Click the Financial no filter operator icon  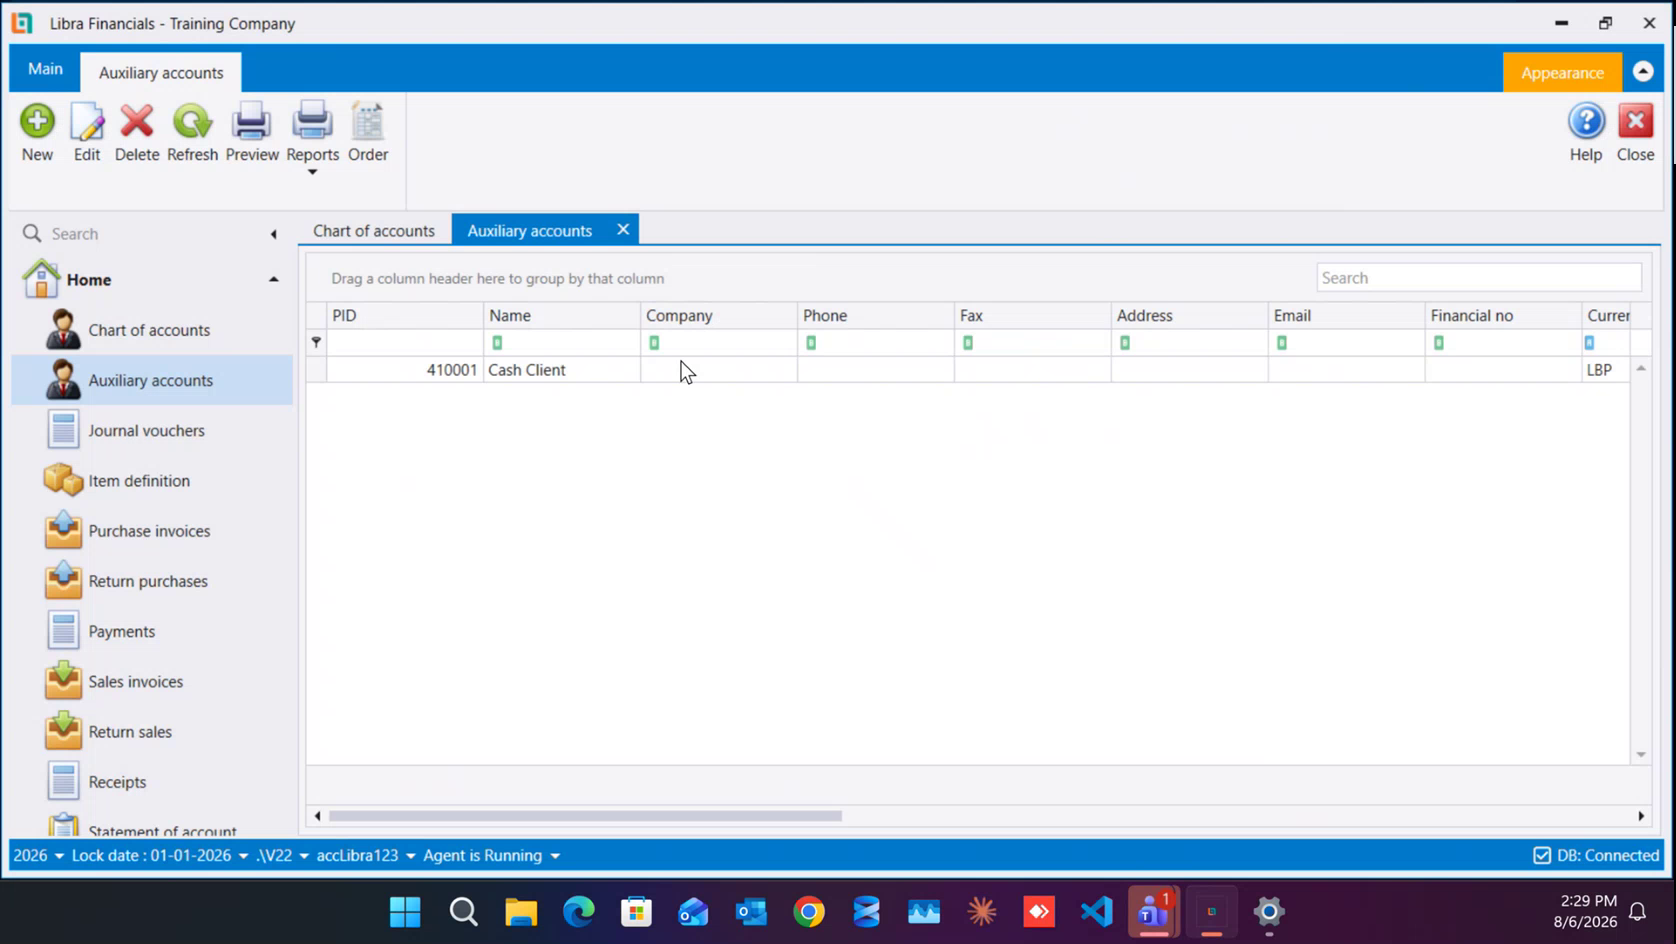pos(1439,343)
